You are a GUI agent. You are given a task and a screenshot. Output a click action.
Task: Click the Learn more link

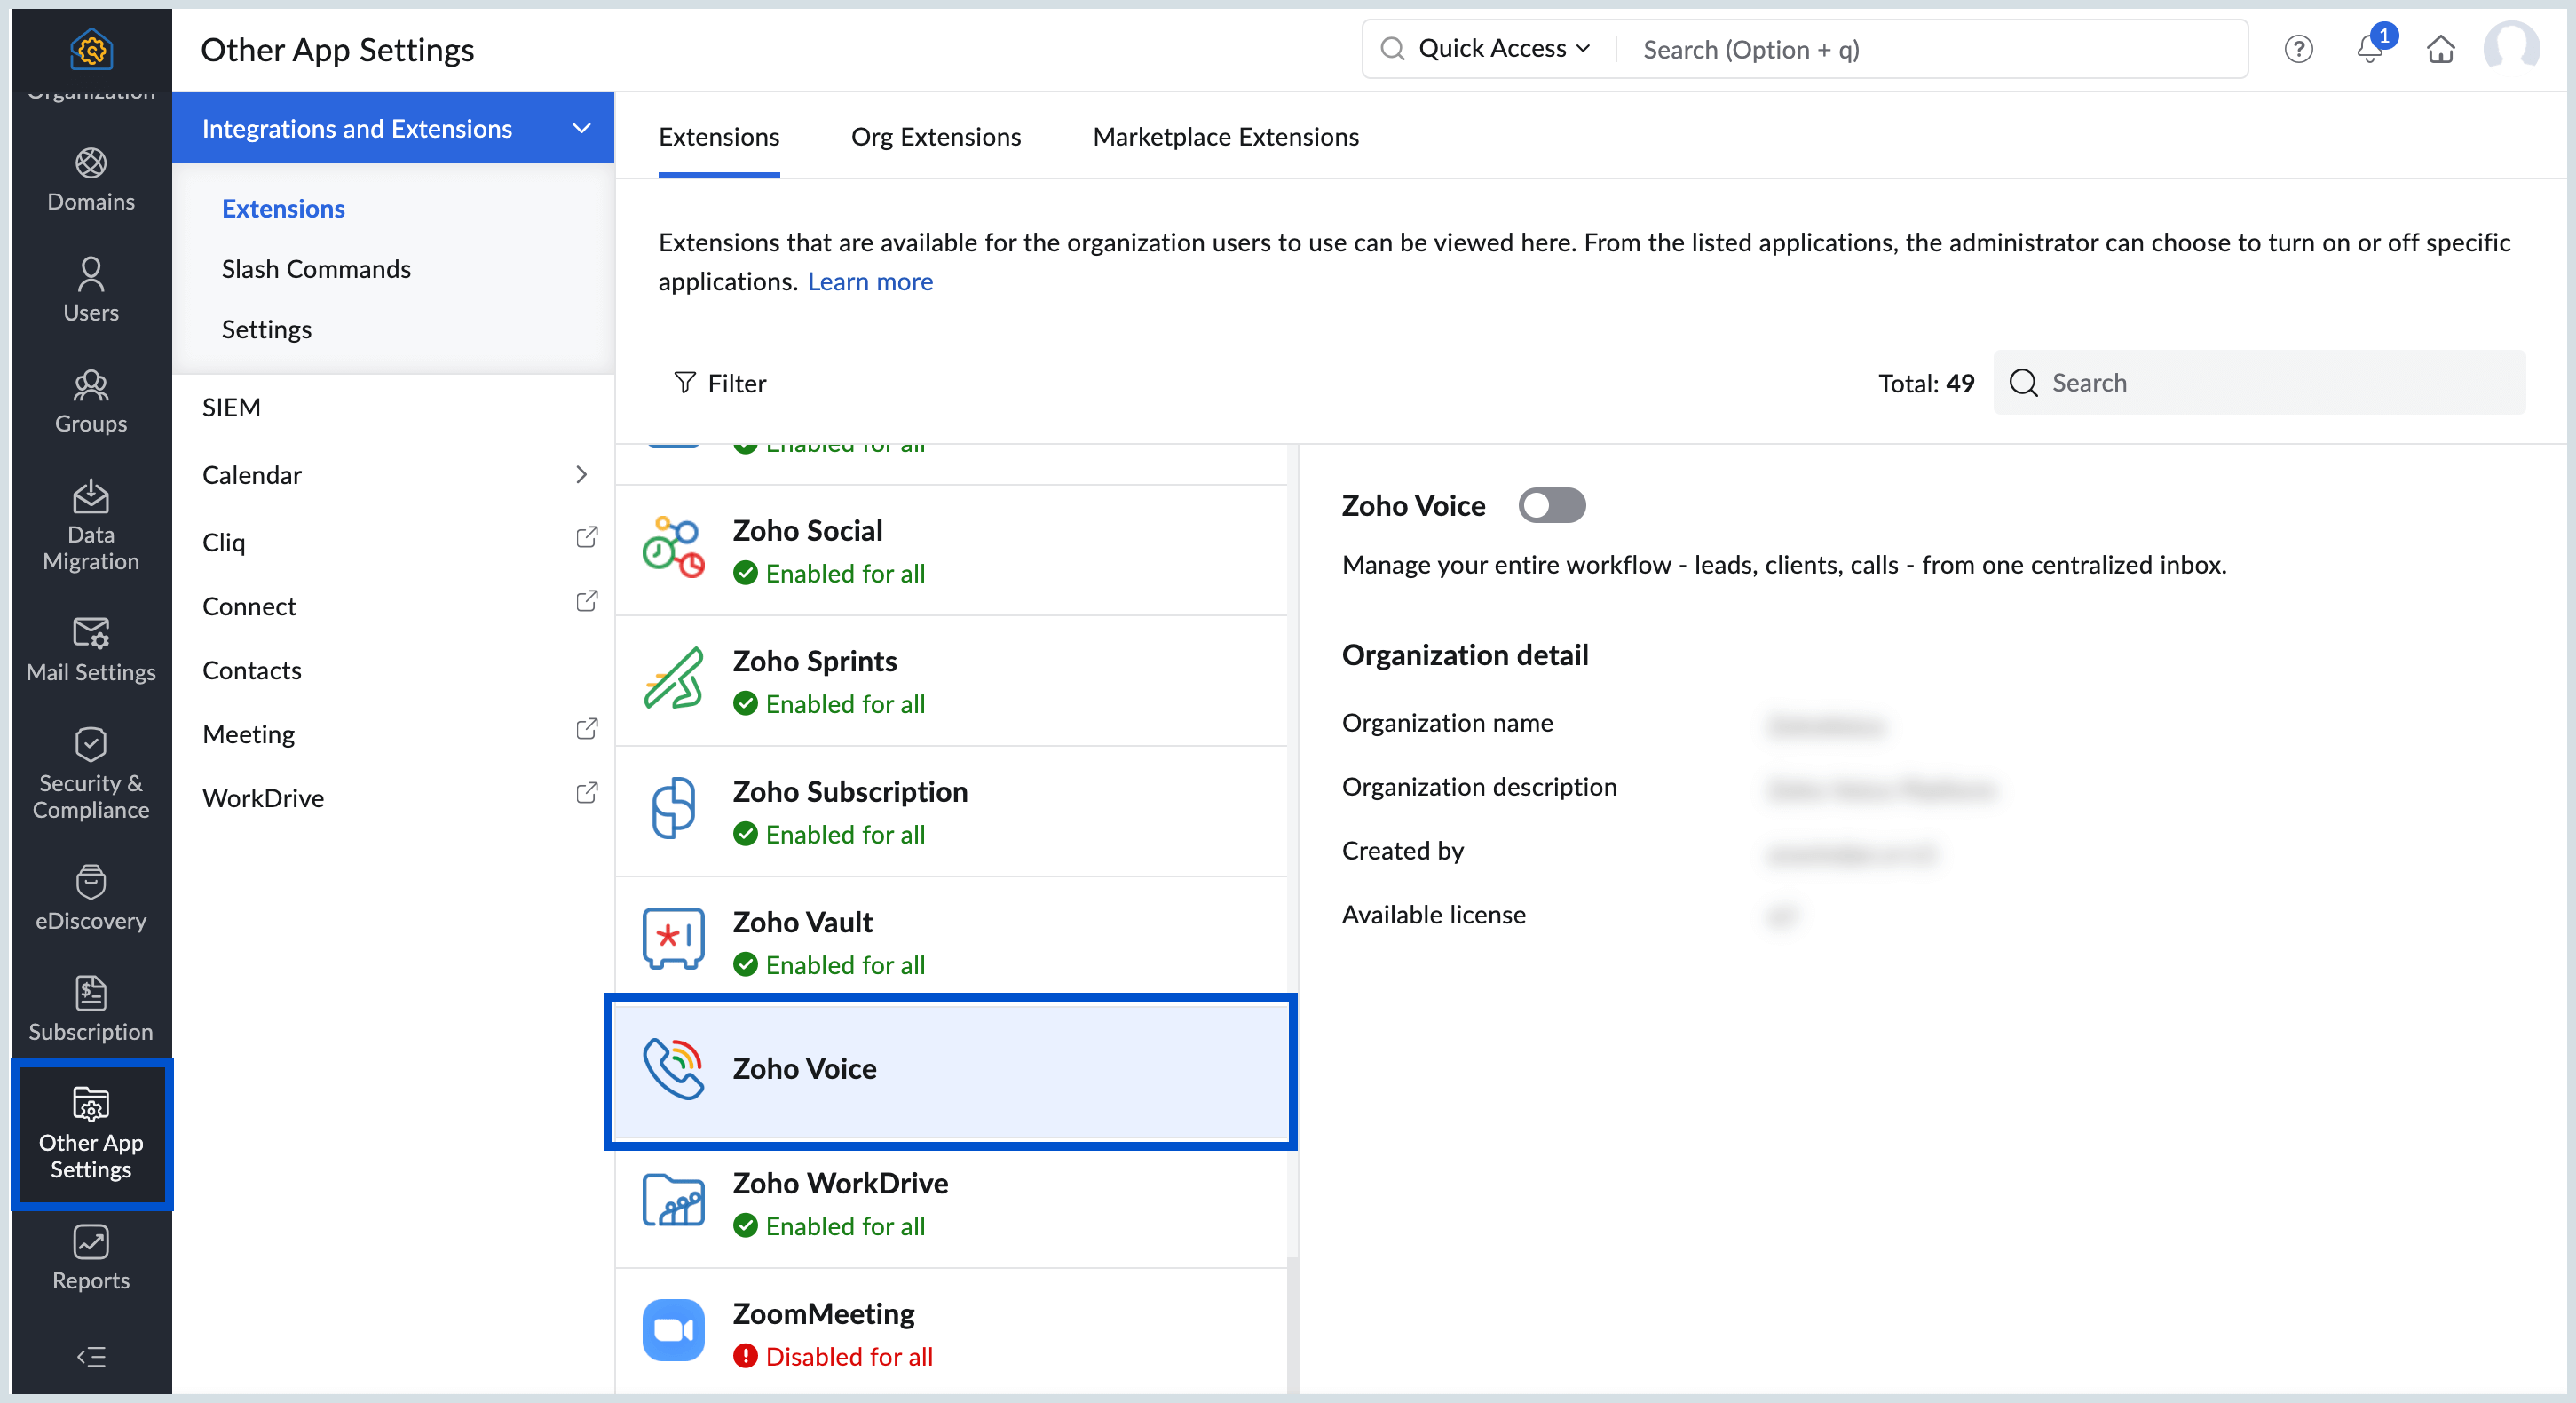(x=869, y=282)
